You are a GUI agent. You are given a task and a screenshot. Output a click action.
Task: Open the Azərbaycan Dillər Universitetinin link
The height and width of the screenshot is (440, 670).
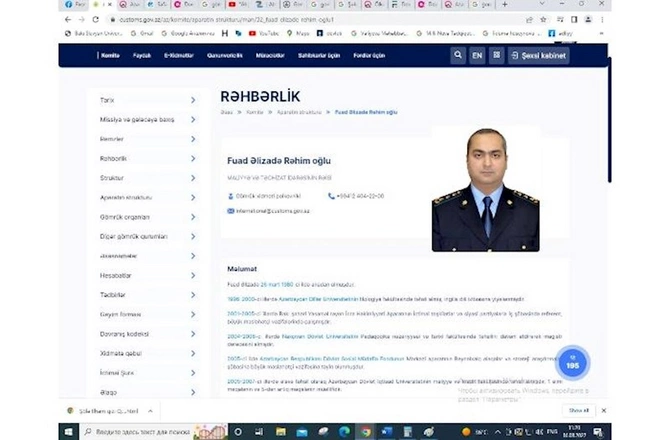(x=318, y=299)
